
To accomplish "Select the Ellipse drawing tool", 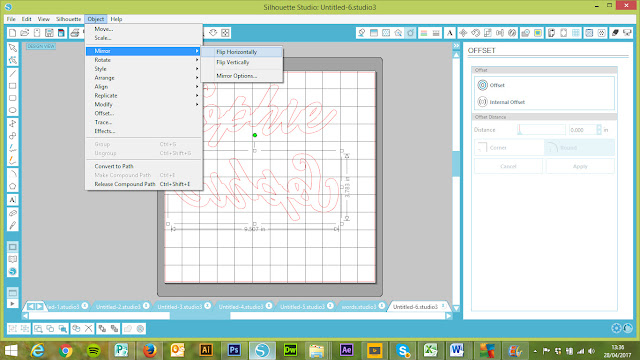I will point(13,110).
